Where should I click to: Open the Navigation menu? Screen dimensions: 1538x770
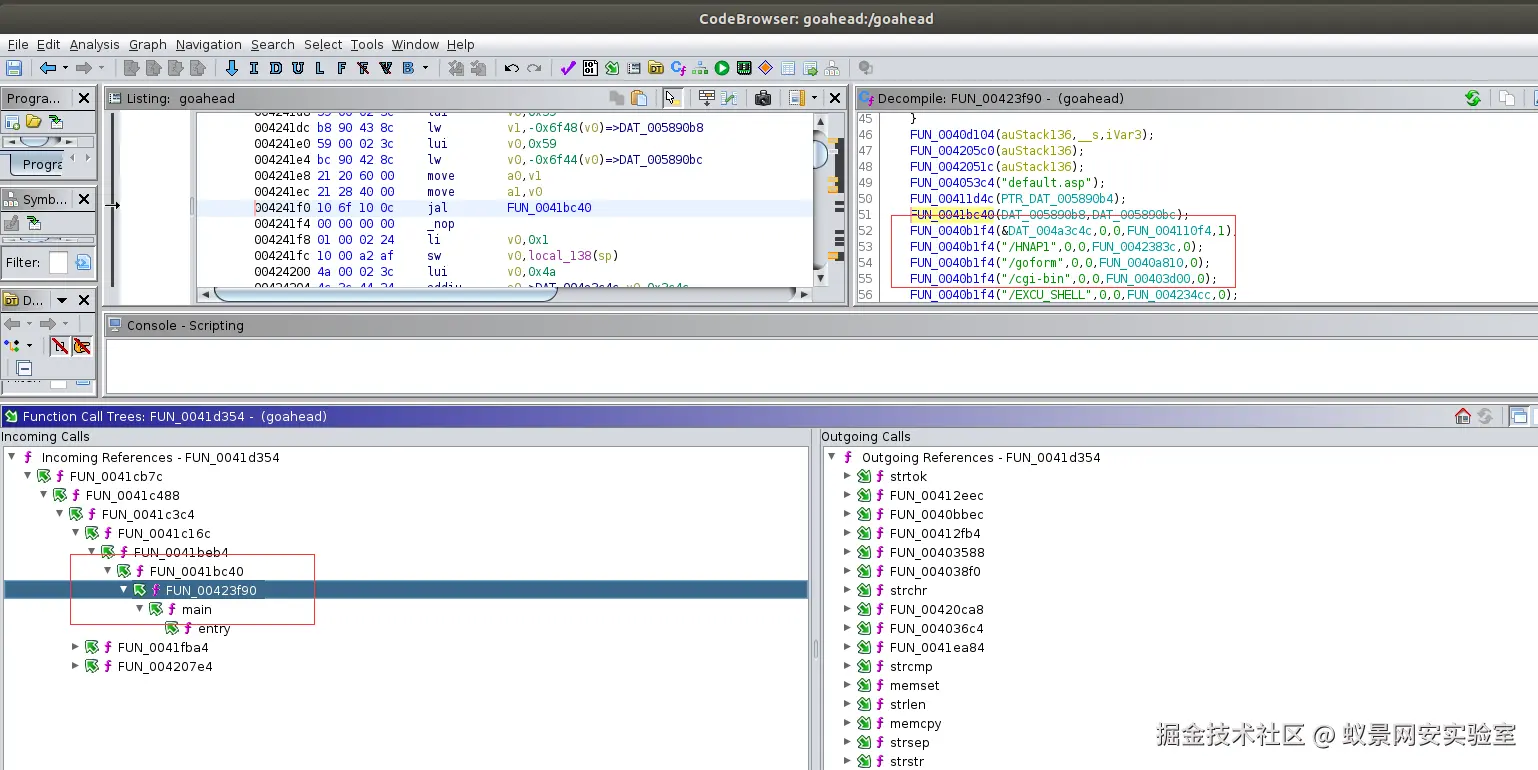coord(208,44)
